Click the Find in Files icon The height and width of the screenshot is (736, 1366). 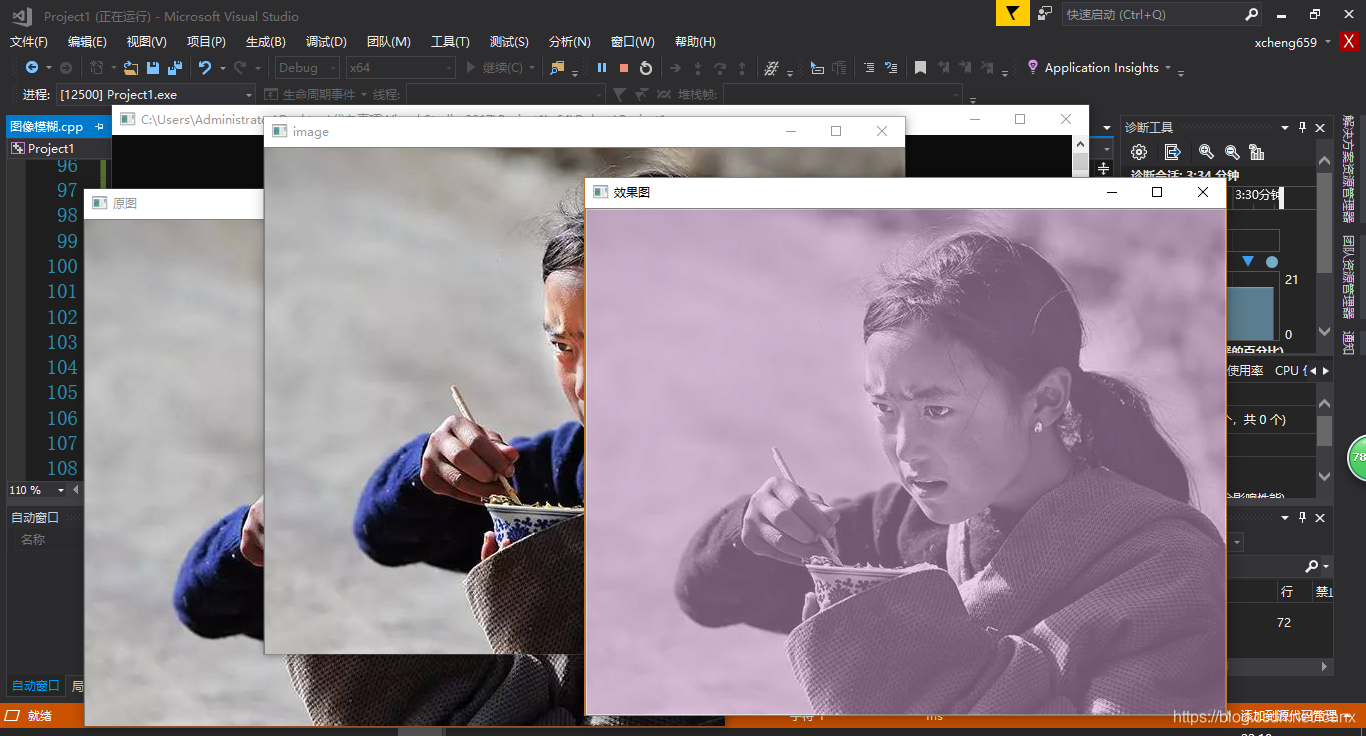(x=558, y=68)
